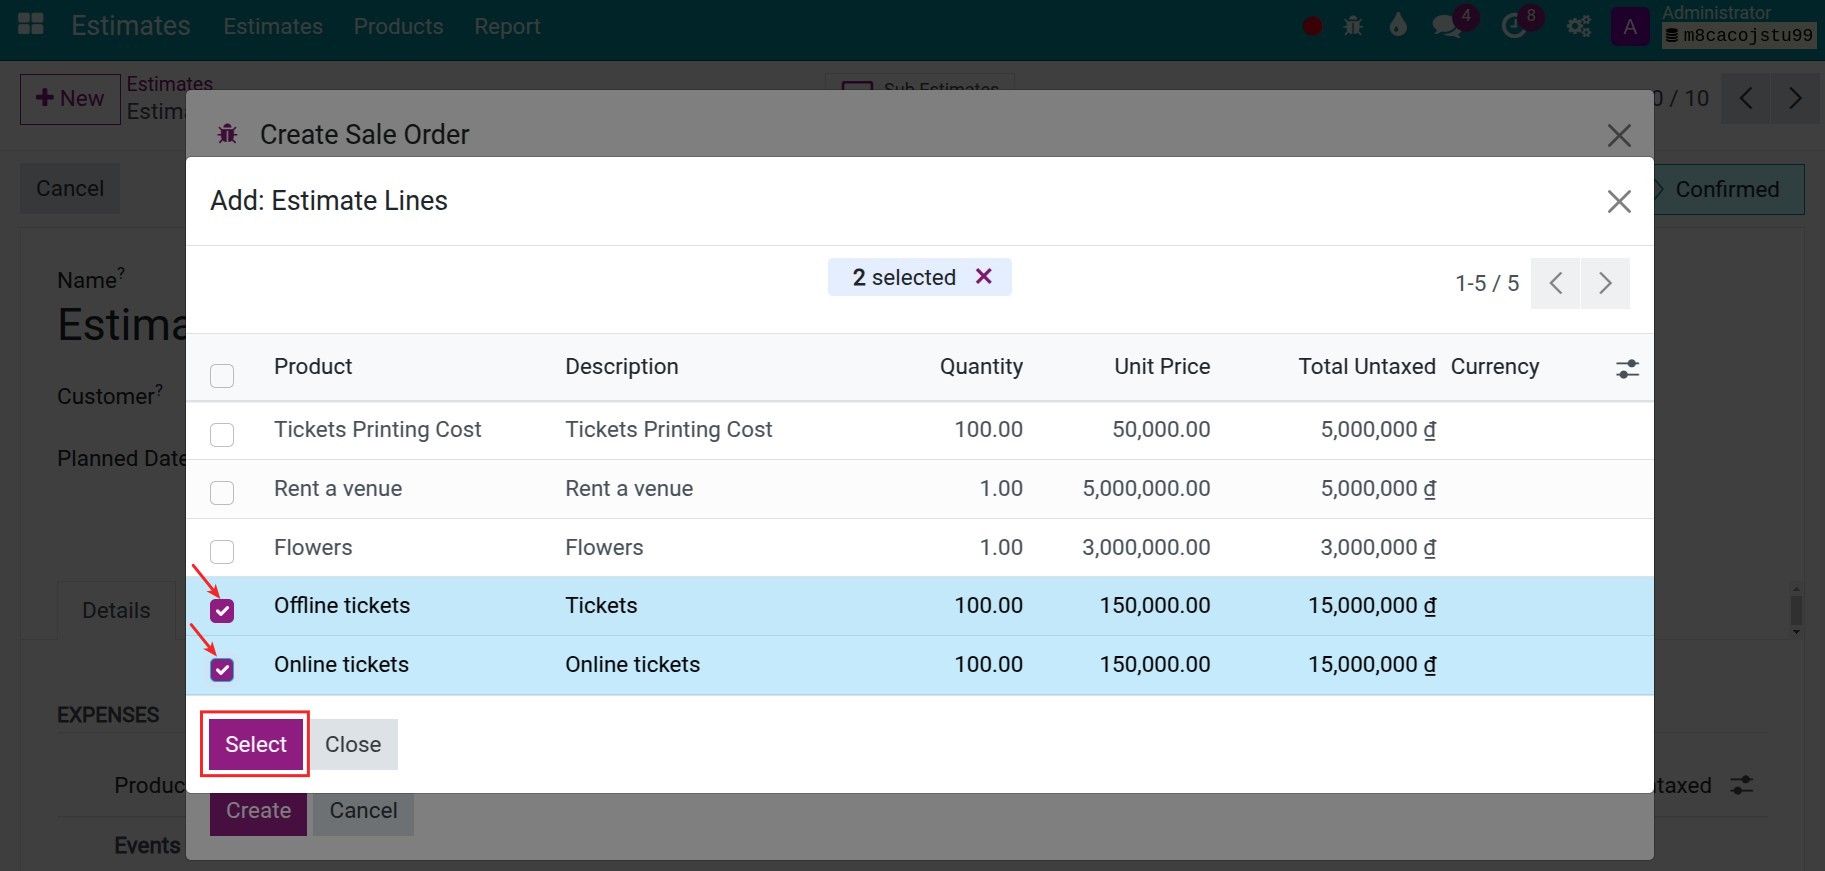Click the New button
Screen dimensions: 1825x871
click(x=70, y=98)
